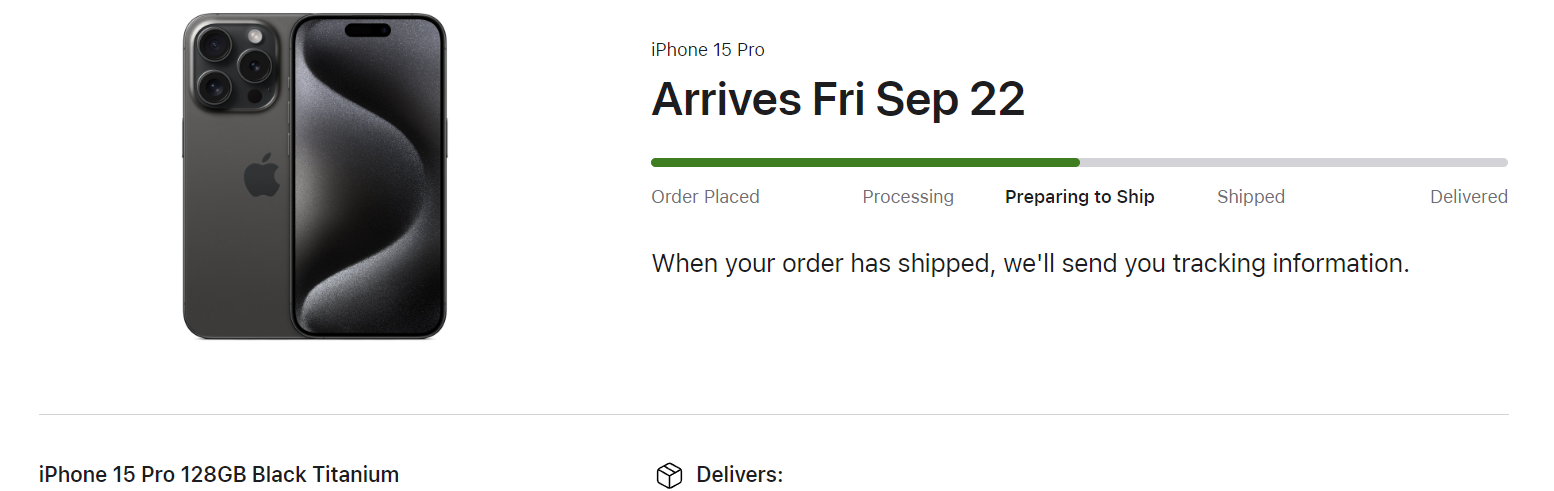Click the tracking information message text
This screenshot has width=1554, height=491.
pos(1030,264)
